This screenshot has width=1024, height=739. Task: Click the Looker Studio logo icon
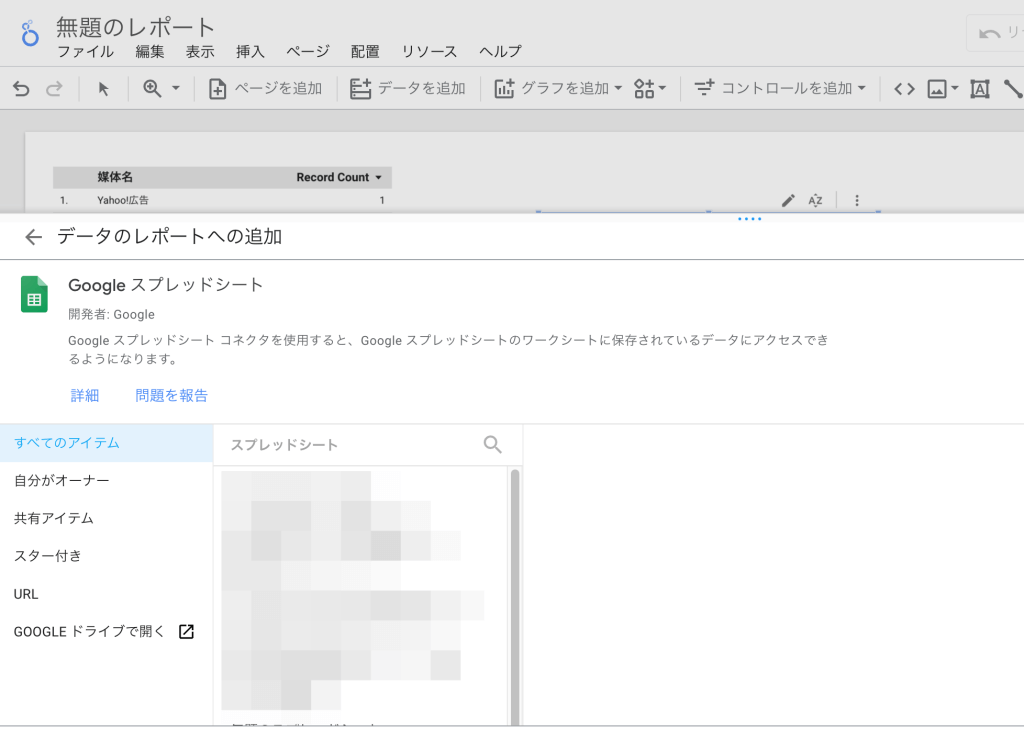coord(29,33)
